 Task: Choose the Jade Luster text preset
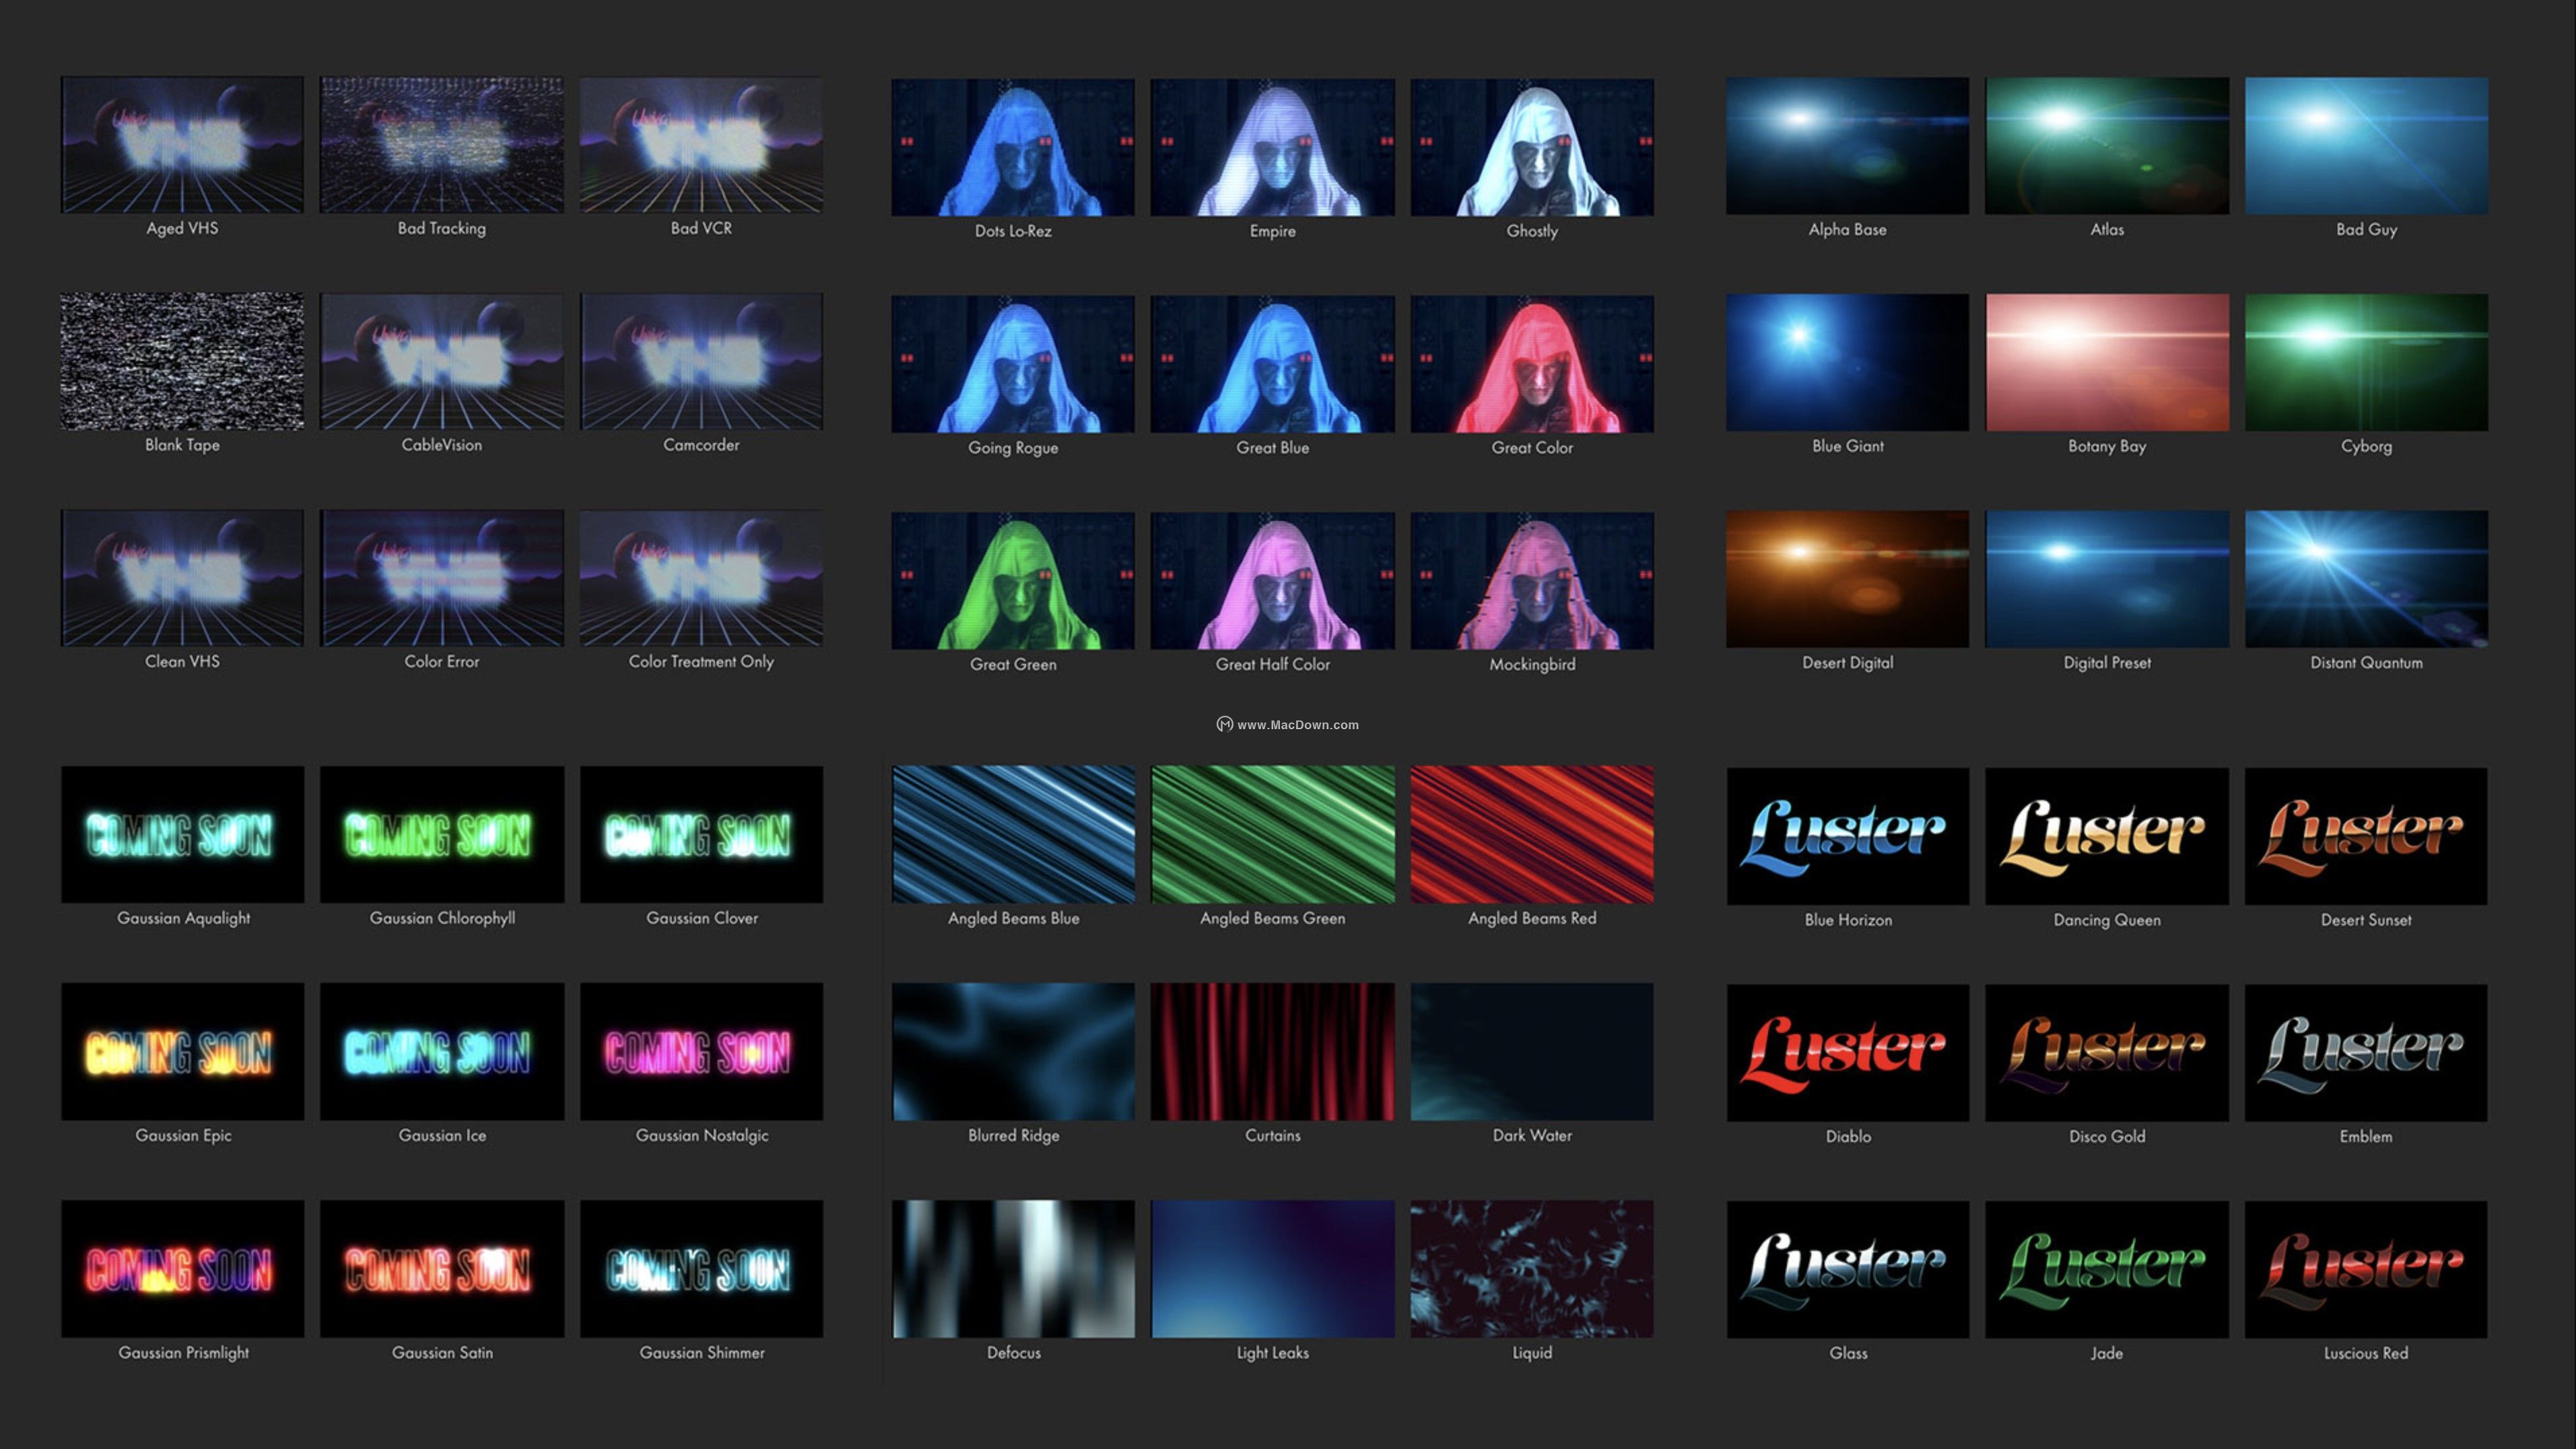click(x=2107, y=1269)
